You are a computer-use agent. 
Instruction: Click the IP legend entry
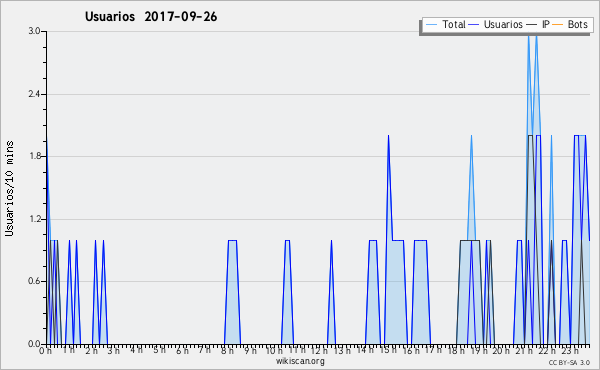click(x=538, y=24)
